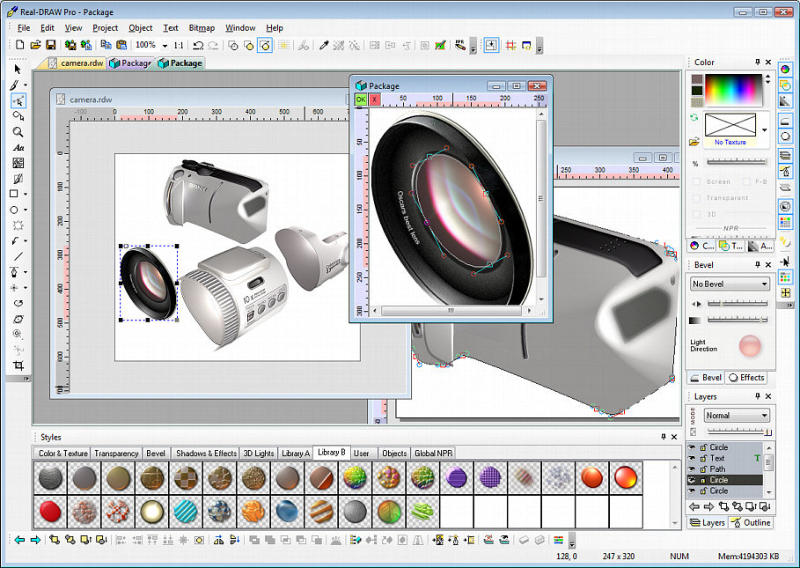Select the Text tool
Image resolution: width=800 pixels, height=568 pixels.
click(18, 147)
